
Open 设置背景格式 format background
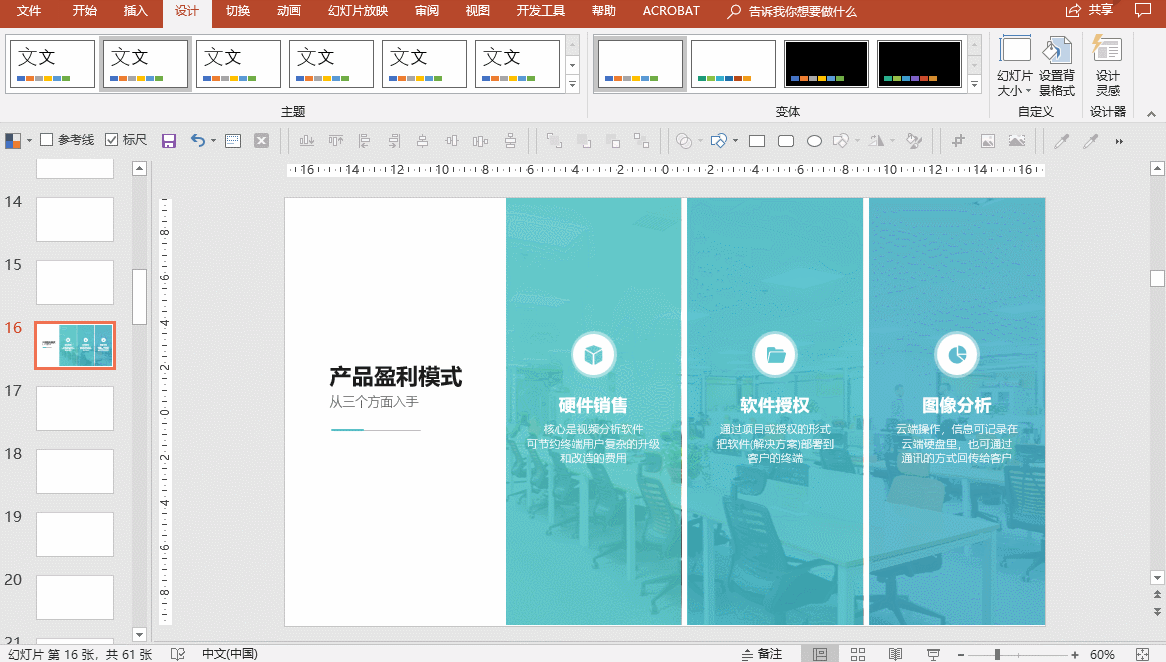(1057, 67)
